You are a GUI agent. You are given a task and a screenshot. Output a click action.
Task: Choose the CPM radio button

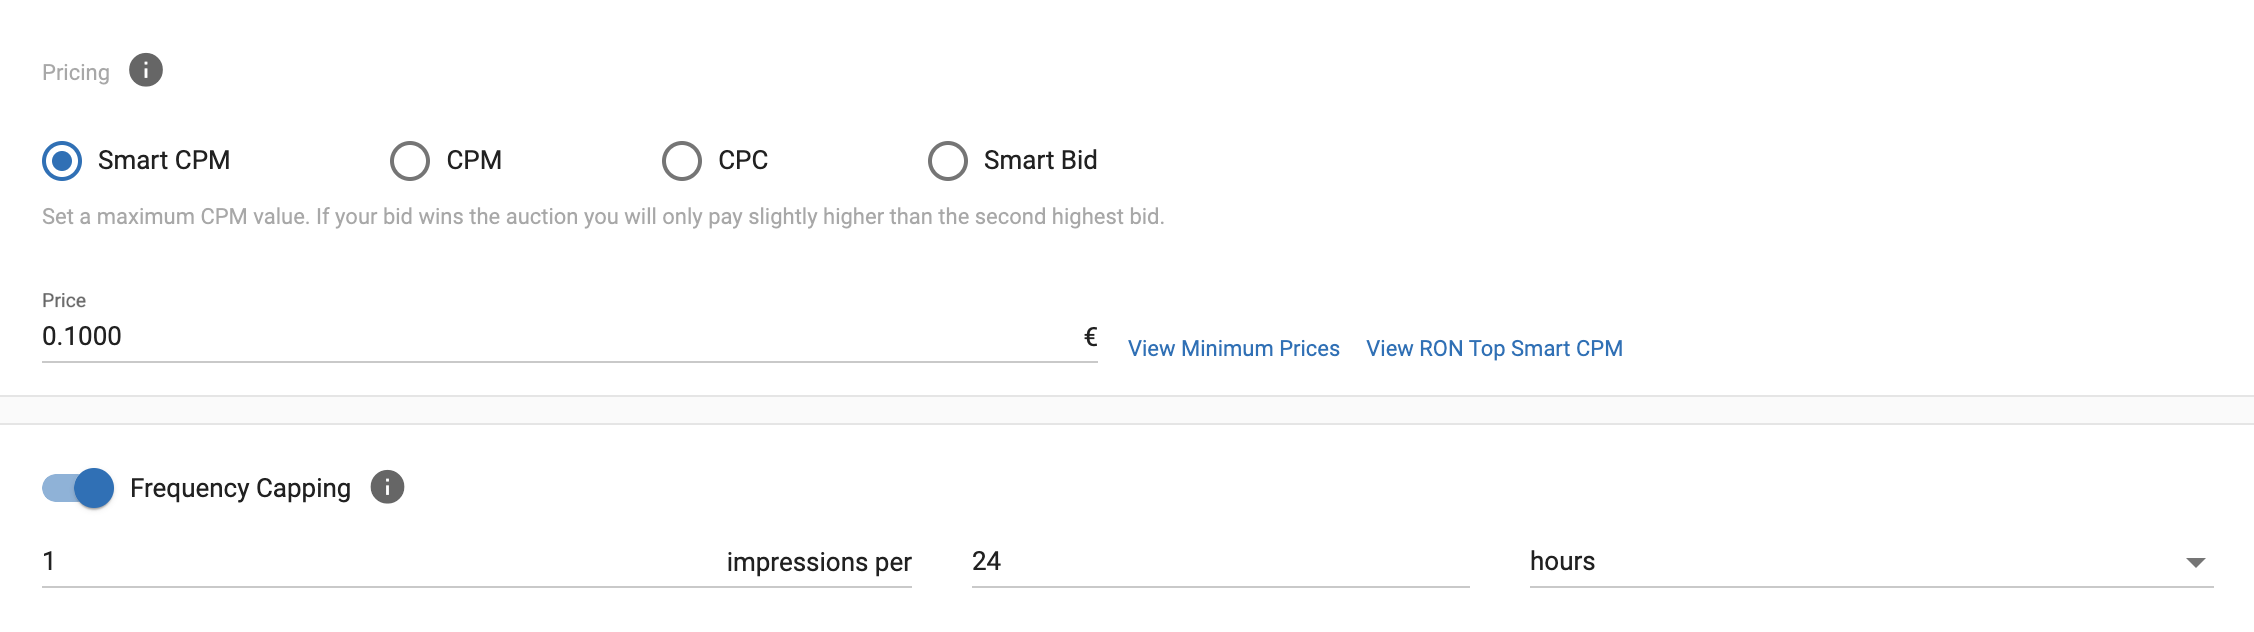coord(410,160)
